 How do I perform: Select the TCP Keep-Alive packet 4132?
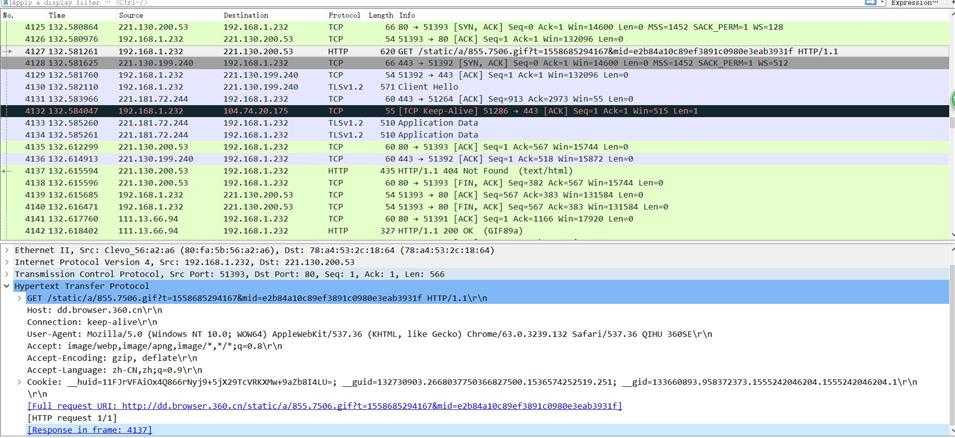coord(475,111)
